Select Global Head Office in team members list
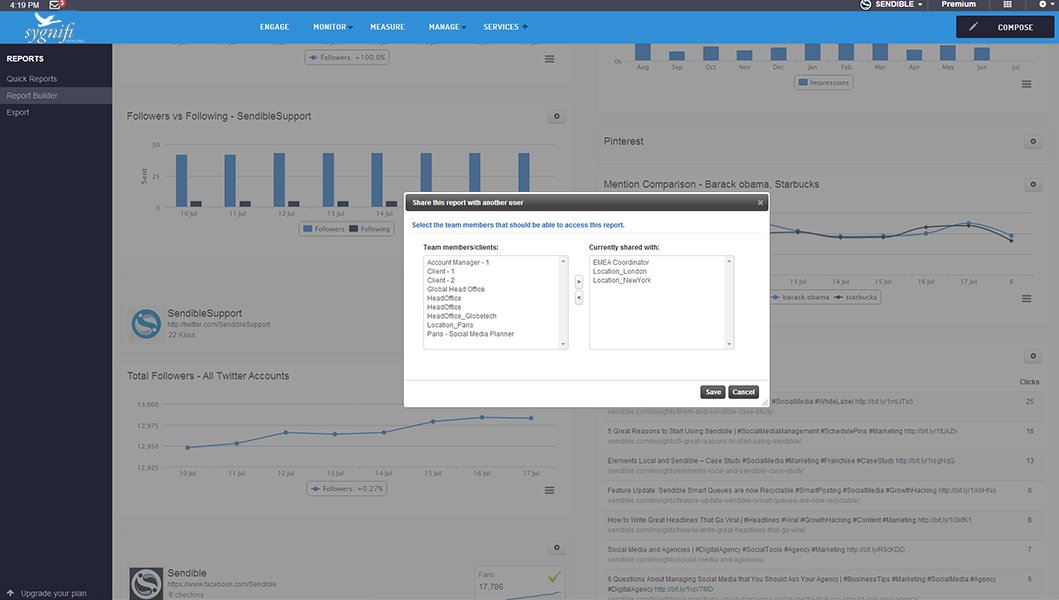 [x=456, y=289]
